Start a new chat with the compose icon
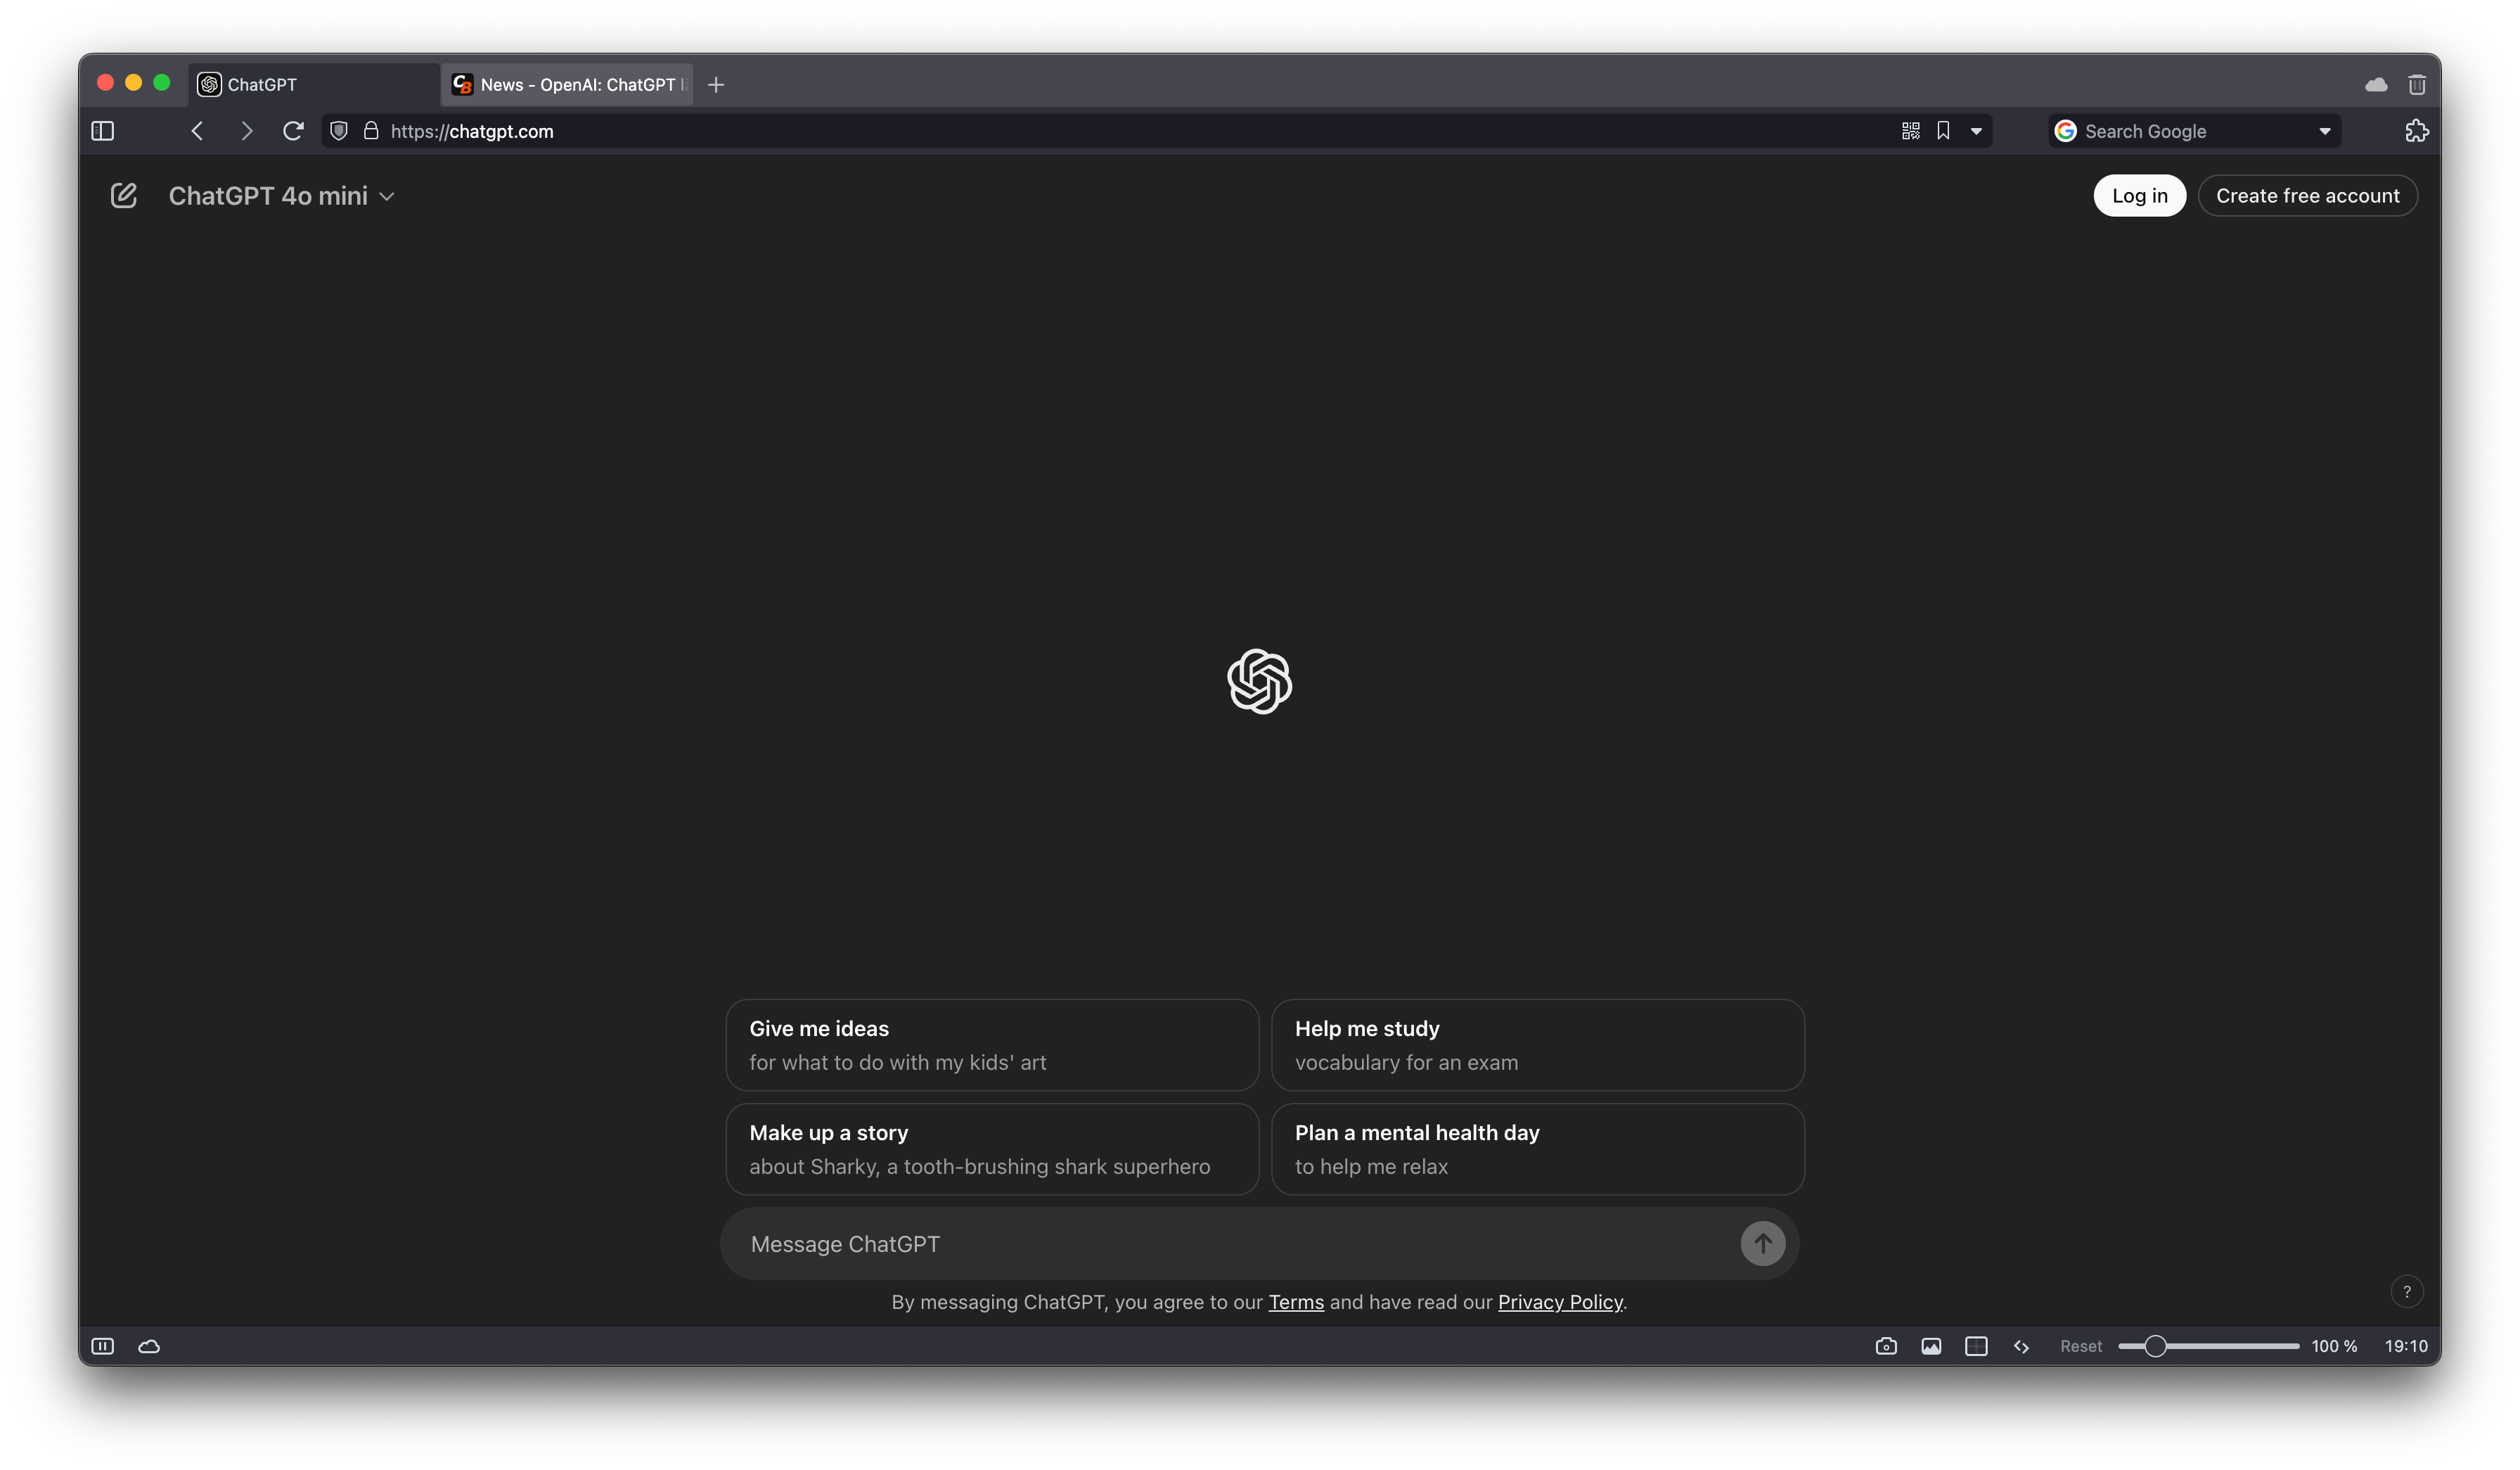This screenshot has height=1470, width=2520. click(124, 195)
